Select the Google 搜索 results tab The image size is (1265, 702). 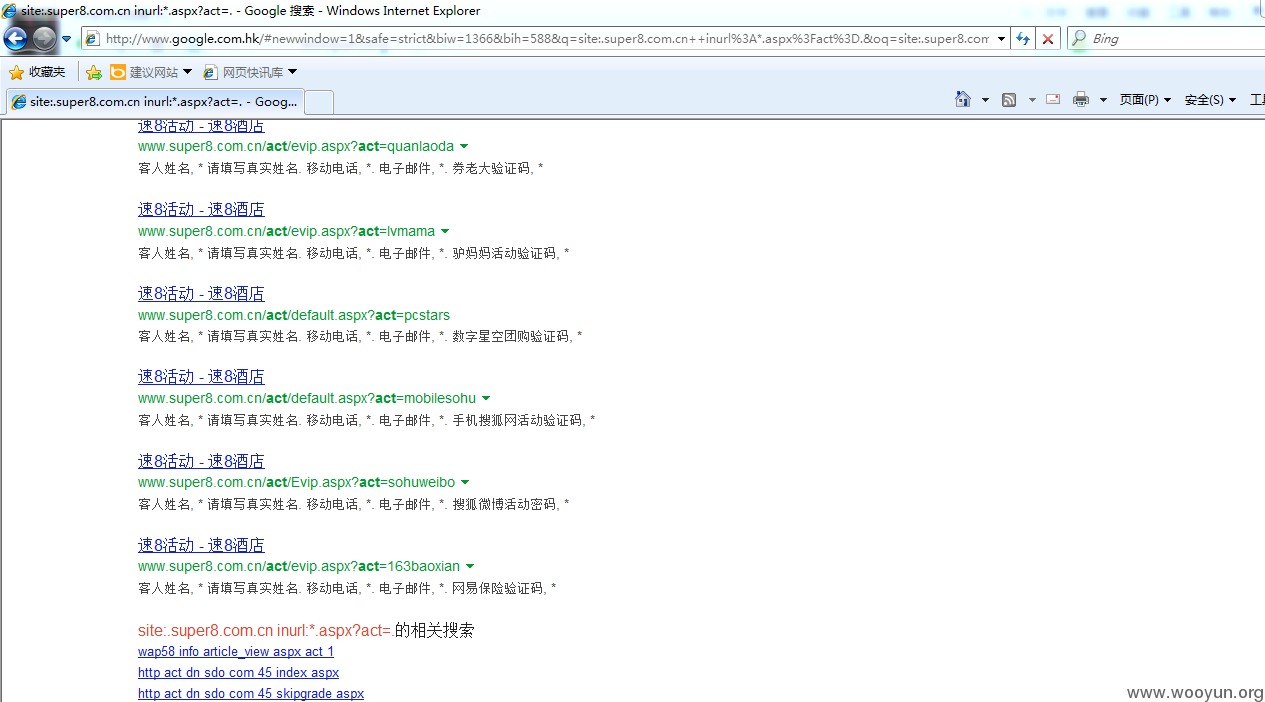[154, 101]
